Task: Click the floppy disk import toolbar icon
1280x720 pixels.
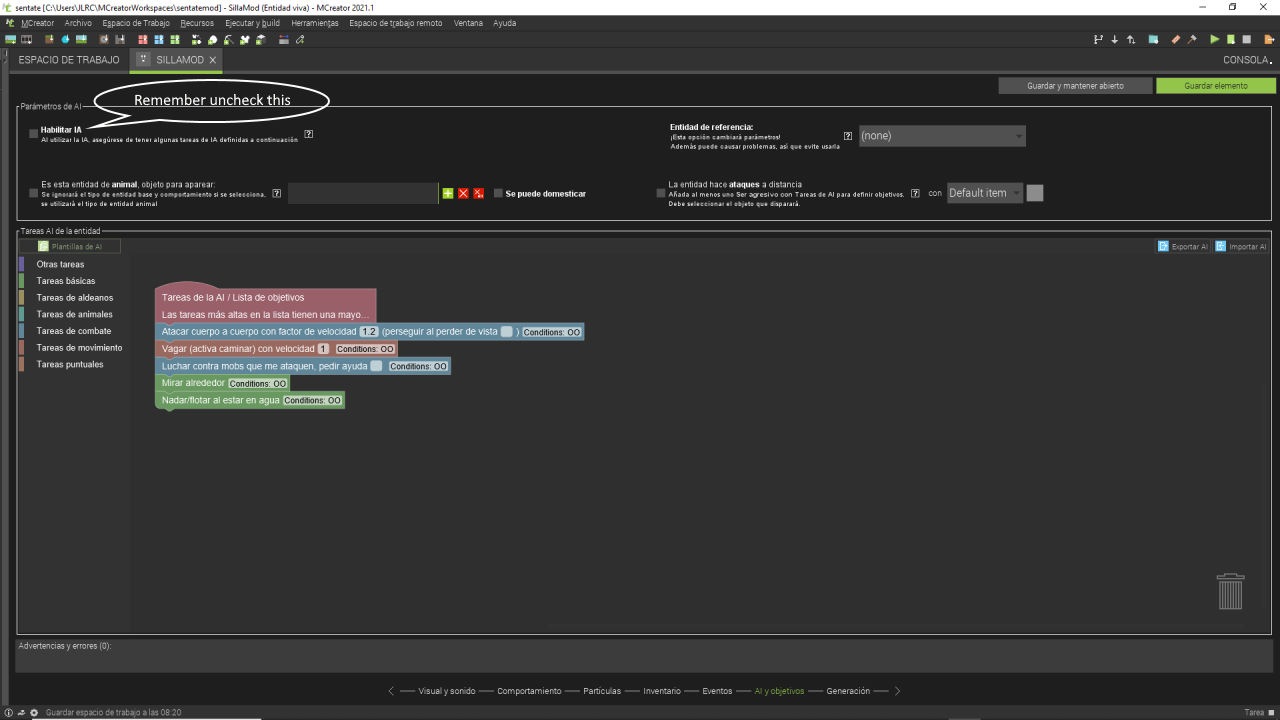Action: click(x=119, y=40)
